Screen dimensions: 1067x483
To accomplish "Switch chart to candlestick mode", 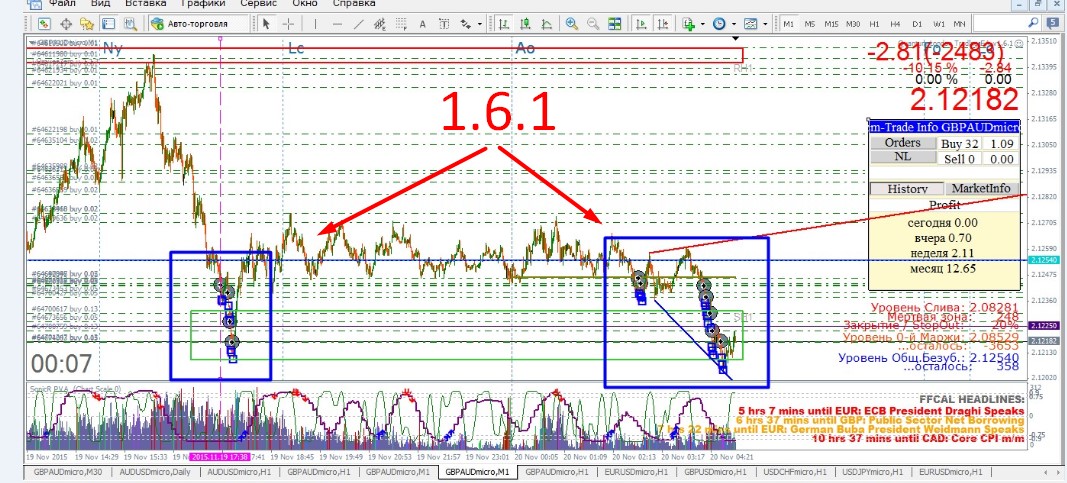I will click(525, 24).
